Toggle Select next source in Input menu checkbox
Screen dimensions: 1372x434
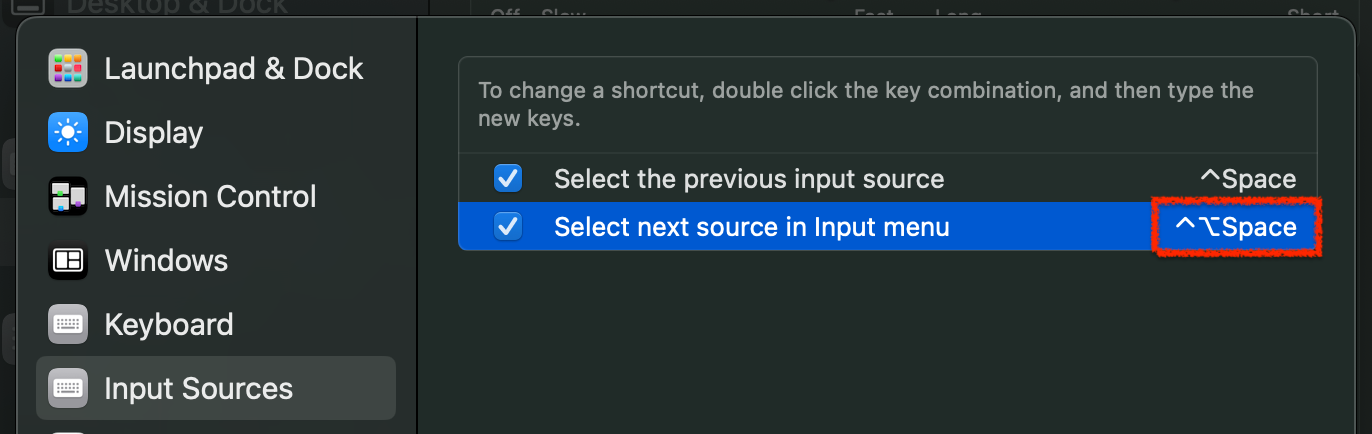click(508, 227)
